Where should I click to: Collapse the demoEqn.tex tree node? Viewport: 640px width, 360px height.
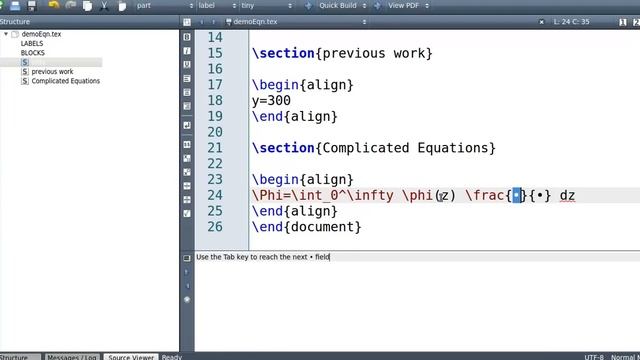pos(6,34)
